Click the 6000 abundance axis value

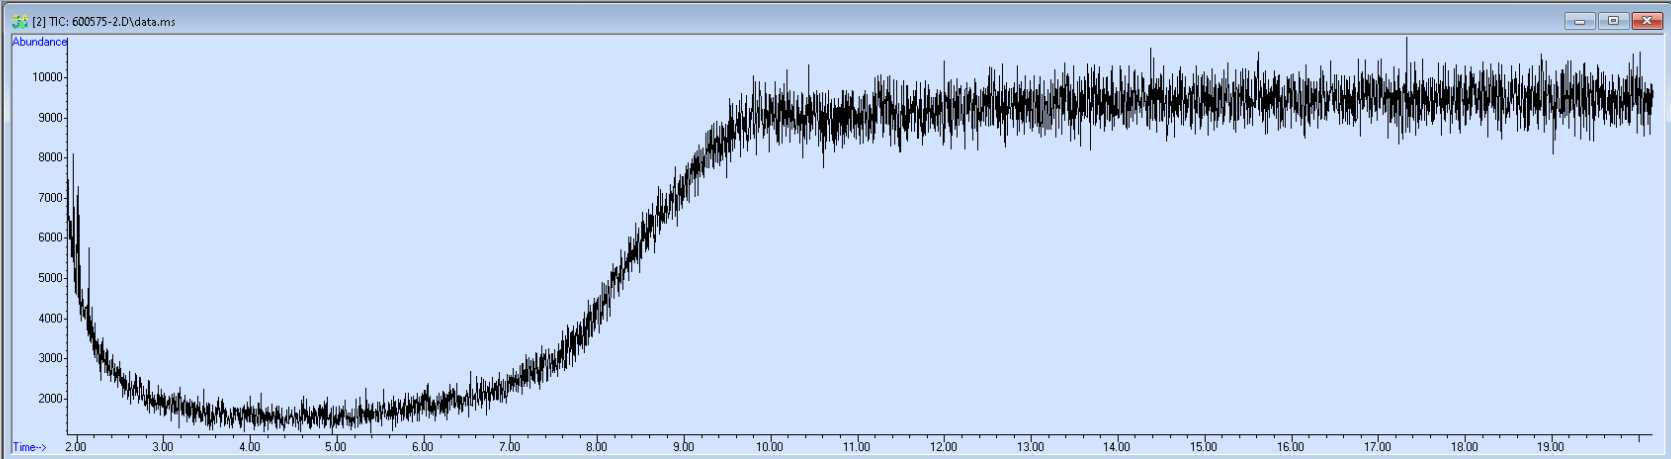point(49,238)
